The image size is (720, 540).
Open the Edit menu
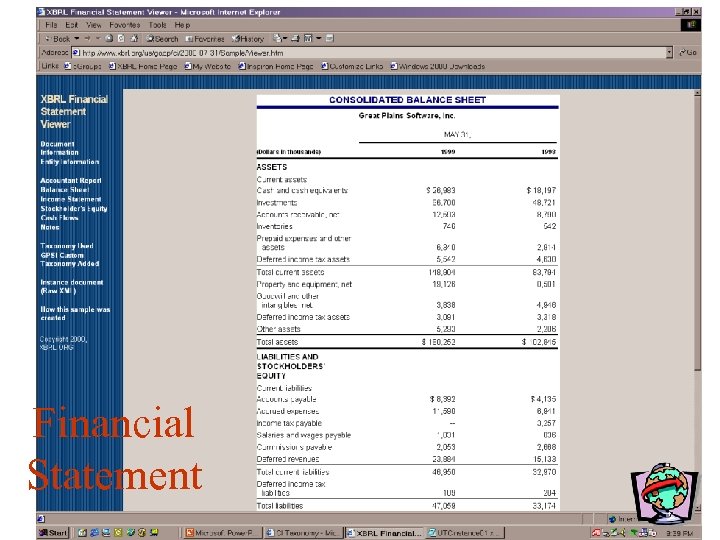(71, 25)
